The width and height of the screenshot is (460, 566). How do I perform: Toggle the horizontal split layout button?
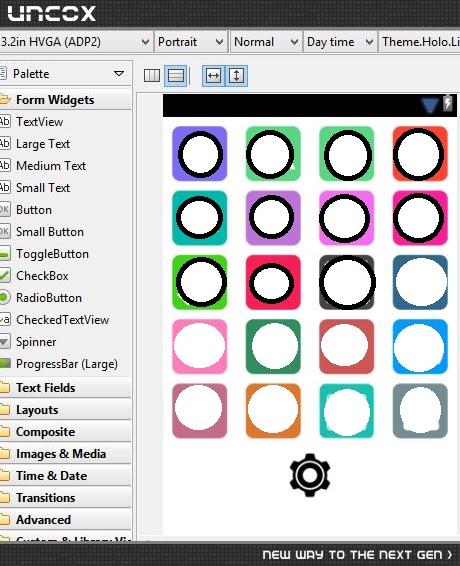pyautogui.click(x=176, y=76)
